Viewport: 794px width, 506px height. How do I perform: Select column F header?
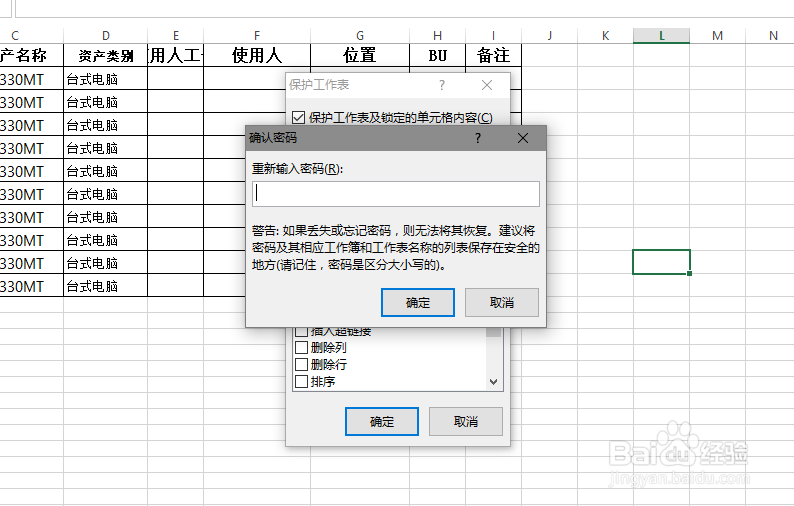pos(257,35)
